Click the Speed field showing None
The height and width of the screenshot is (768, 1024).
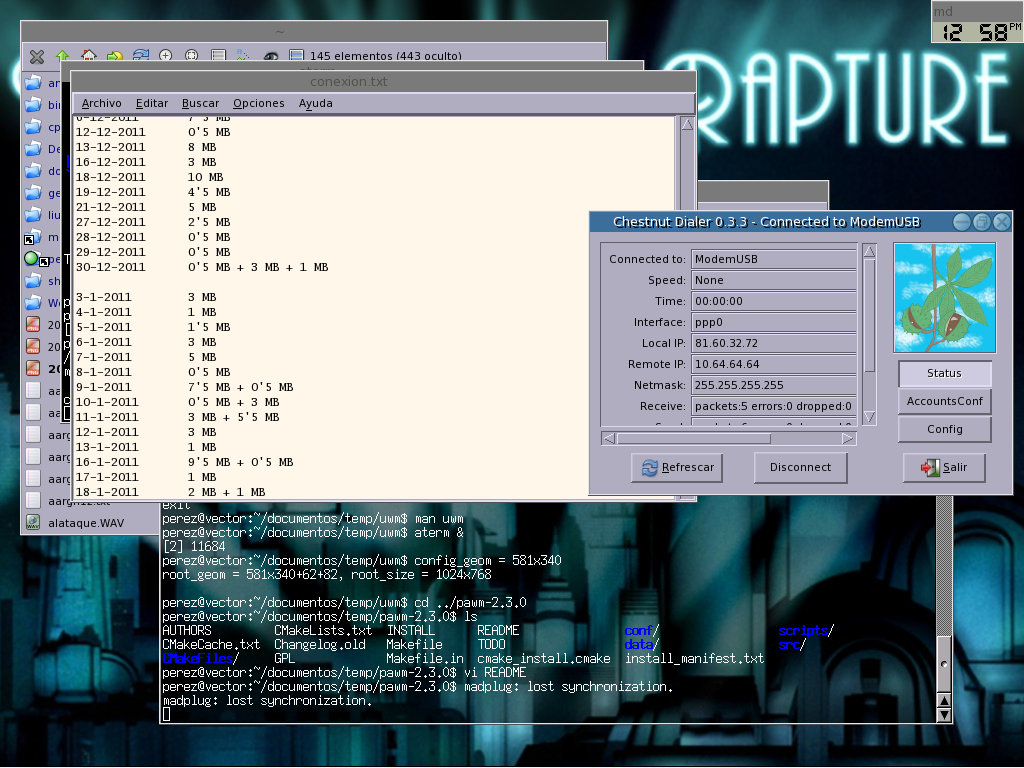(773, 280)
